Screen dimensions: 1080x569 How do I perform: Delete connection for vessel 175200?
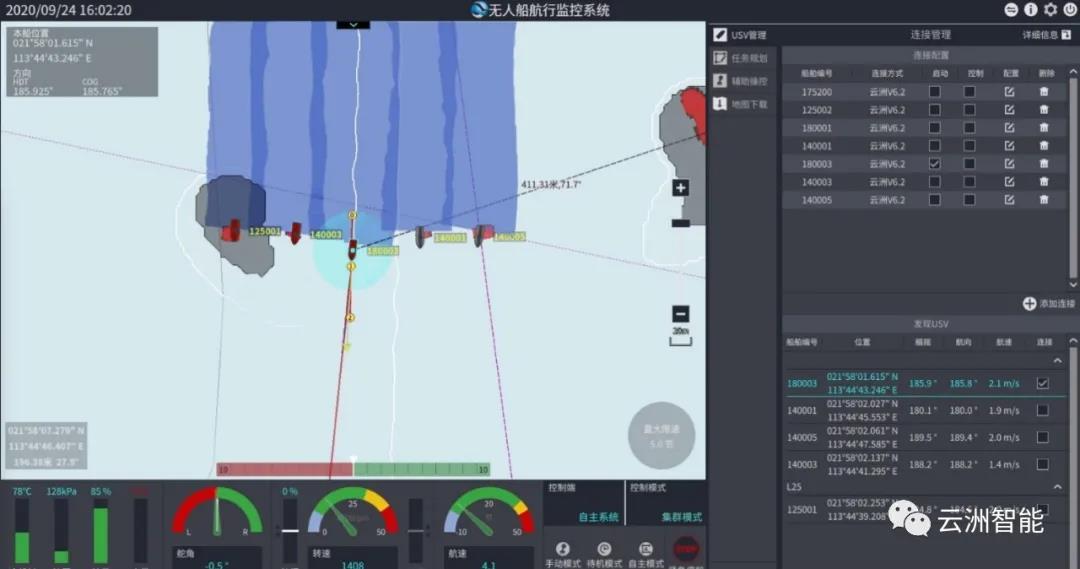pyautogui.click(x=1044, y=92)
